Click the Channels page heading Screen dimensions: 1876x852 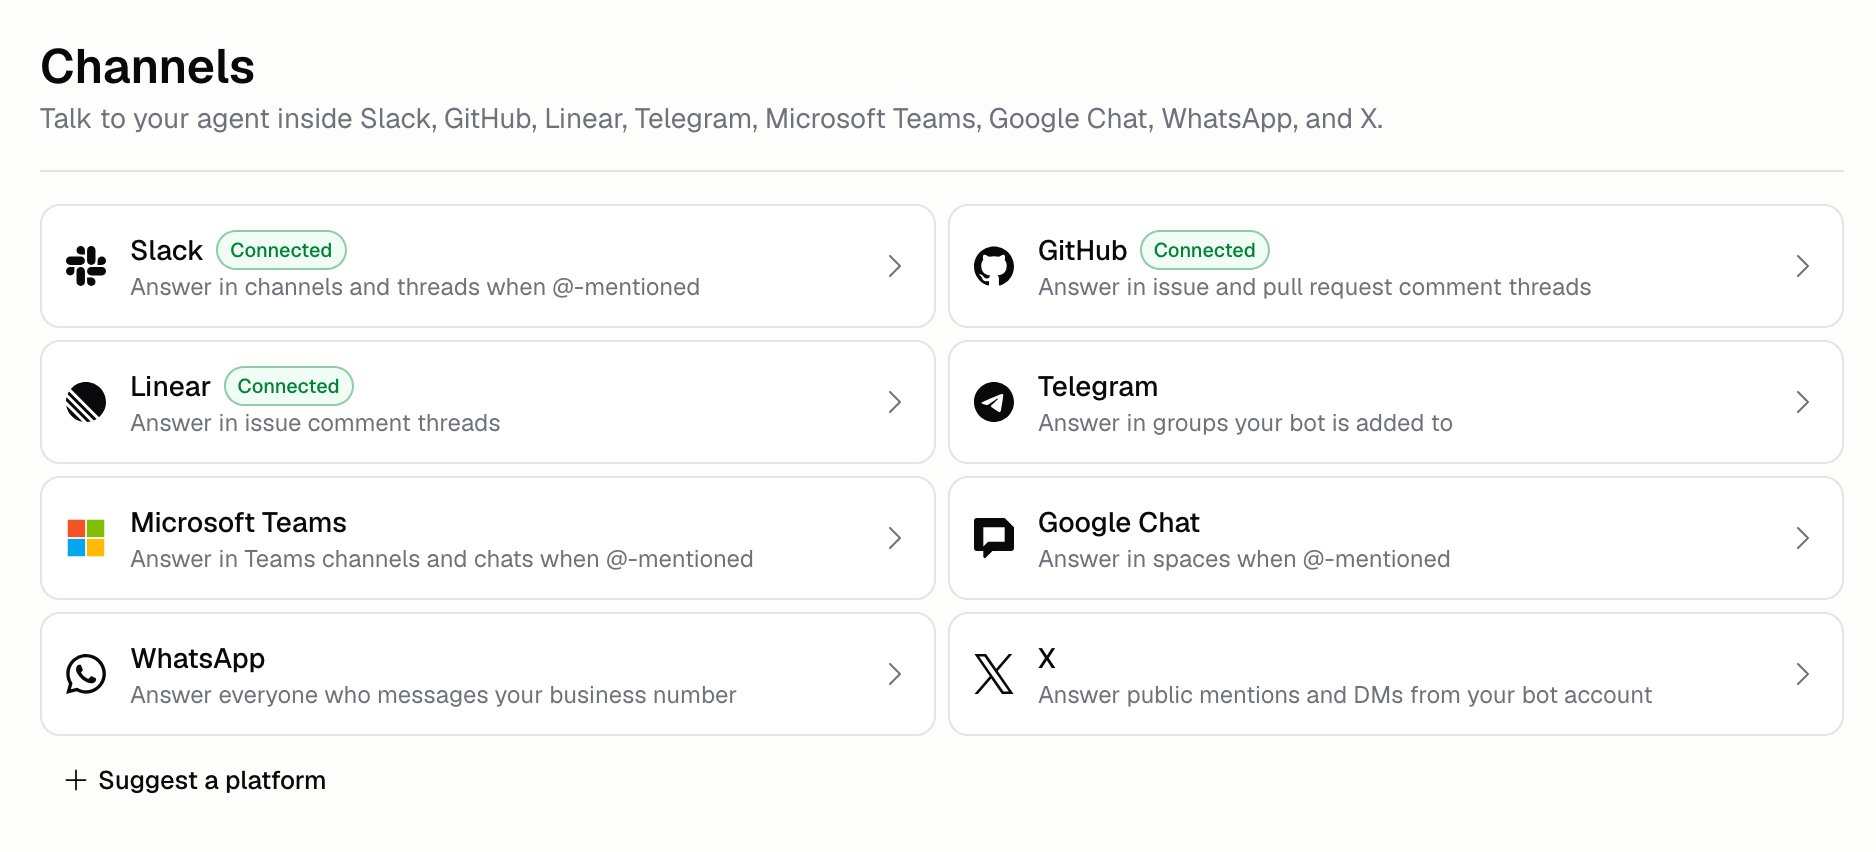click(x=148, y=67)
